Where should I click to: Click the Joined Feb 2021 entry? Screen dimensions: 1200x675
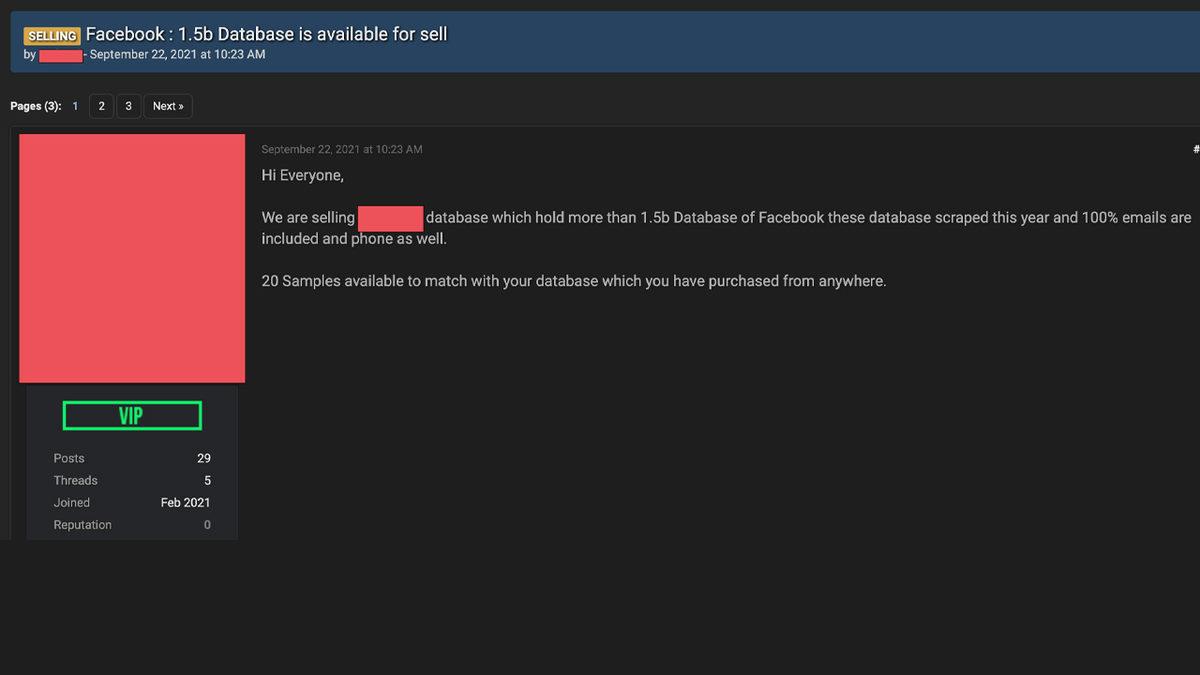pyautogui.click(x=185, y=502)
